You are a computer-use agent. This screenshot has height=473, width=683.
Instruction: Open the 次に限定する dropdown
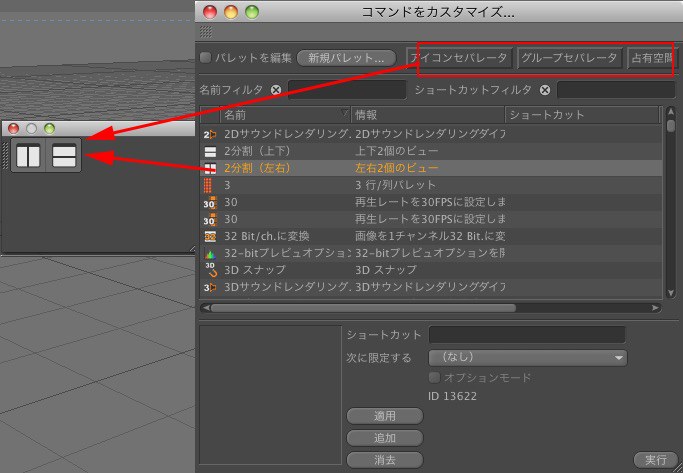(527, 357)
